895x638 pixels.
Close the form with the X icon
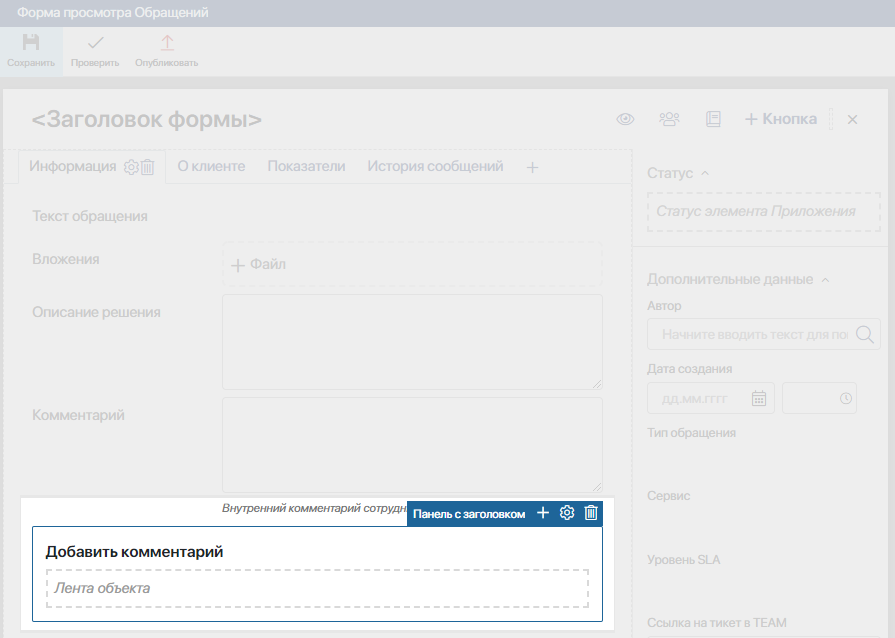[852, 119]
